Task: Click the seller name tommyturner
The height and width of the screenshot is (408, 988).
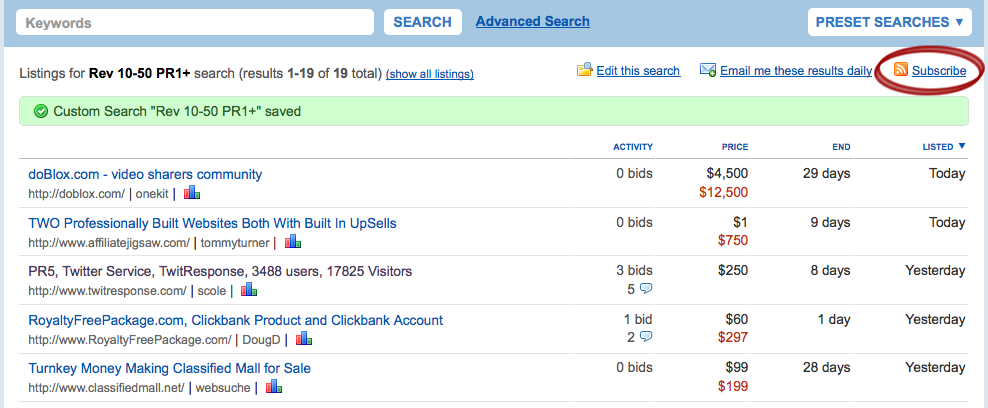Action: (x=235, y=242)
